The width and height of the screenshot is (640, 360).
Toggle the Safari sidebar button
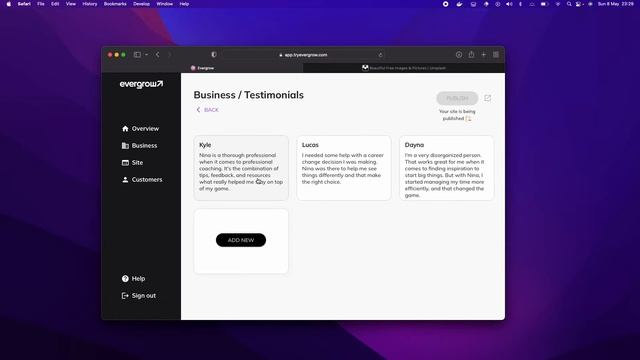(x=137, y=55)
